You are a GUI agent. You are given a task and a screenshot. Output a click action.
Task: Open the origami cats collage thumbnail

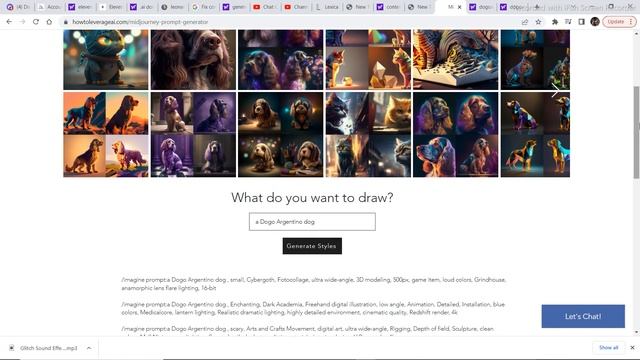[368, 59]
